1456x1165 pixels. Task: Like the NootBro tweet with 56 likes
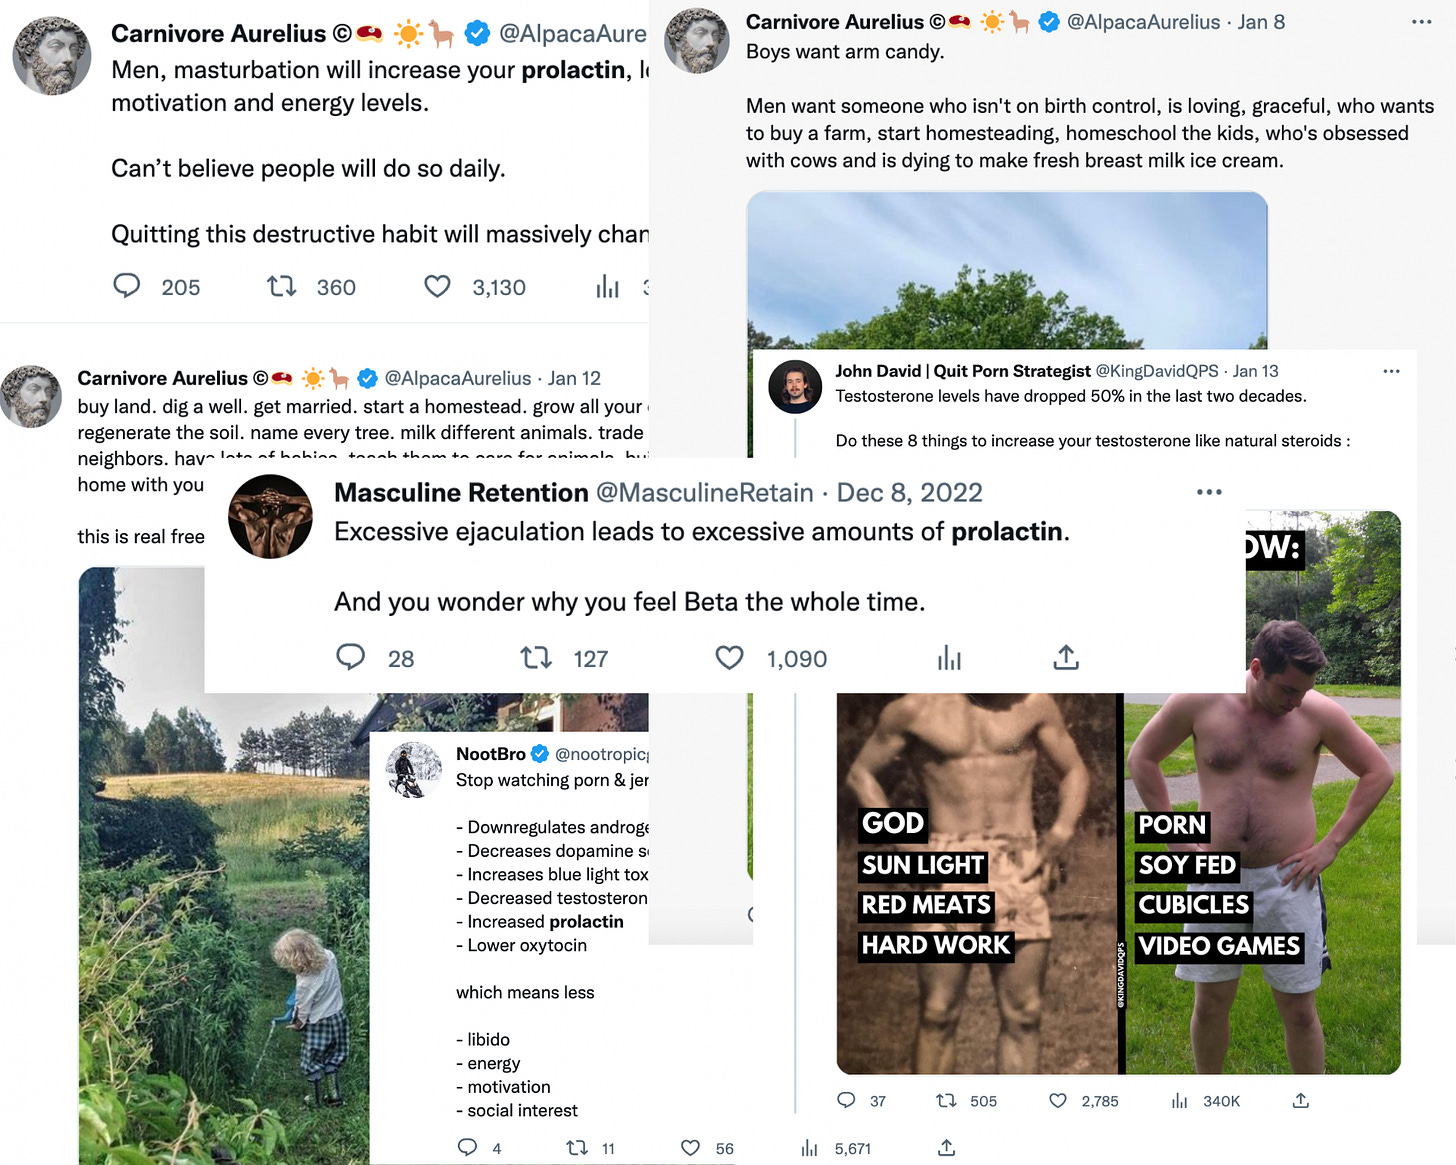coord(690,1148)
